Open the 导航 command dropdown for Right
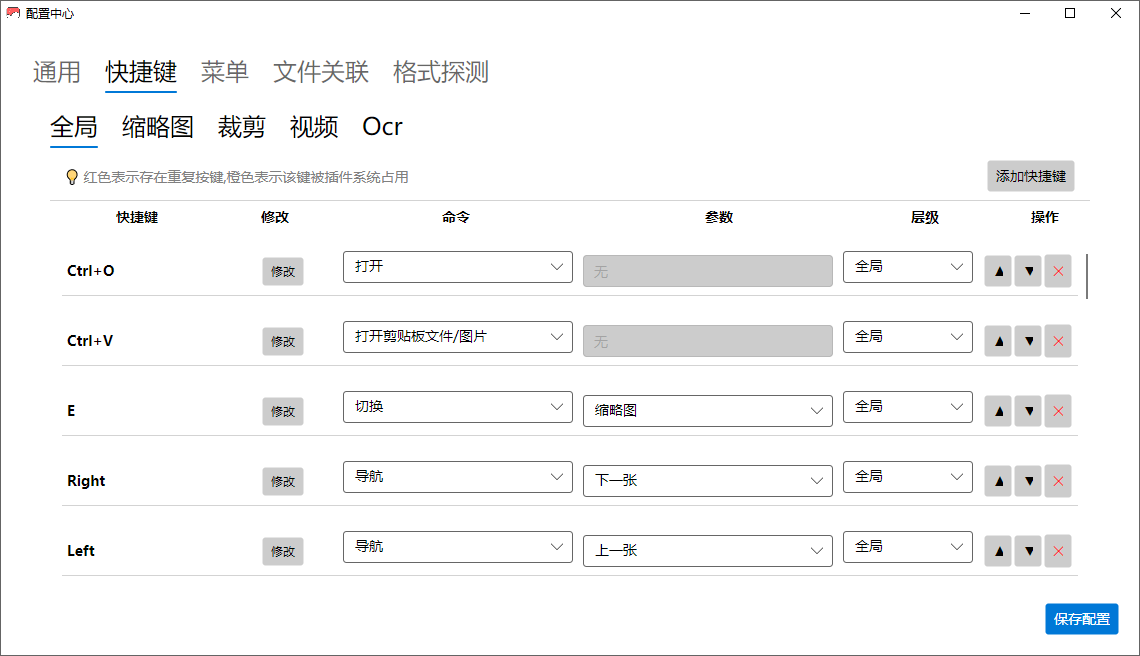The image size is (1140, 656). (457, 476)
